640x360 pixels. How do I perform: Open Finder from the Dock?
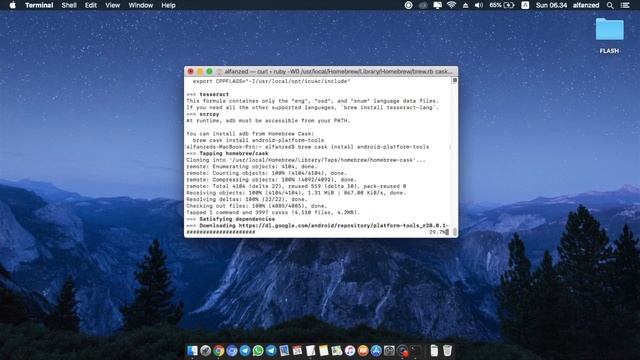(x=192, y=350)
